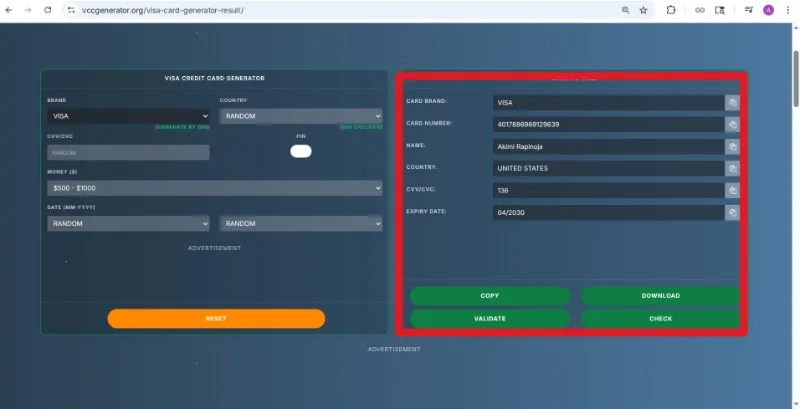The height and width of the screenshot is (409, 800).
Task: Copy the Name field value
Action: point(732,147)
